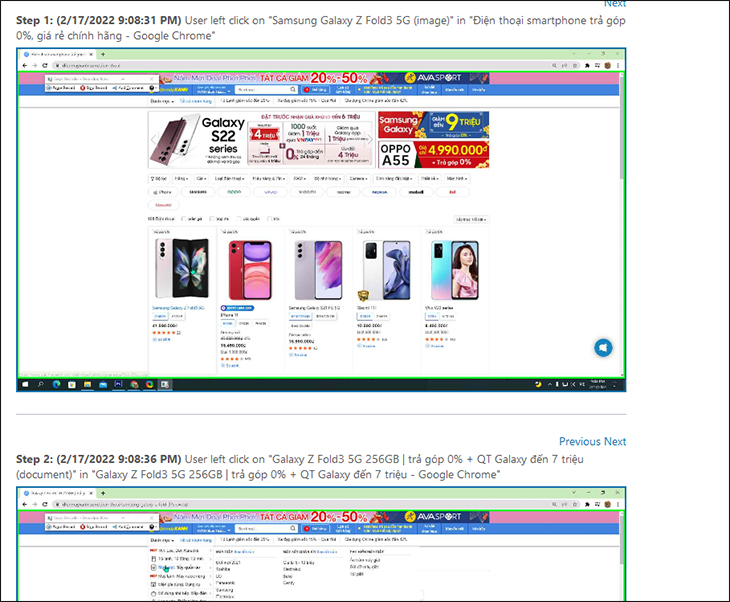Open the 'Camera' filter dropdown
730x602 pixels.
[358, 178]
